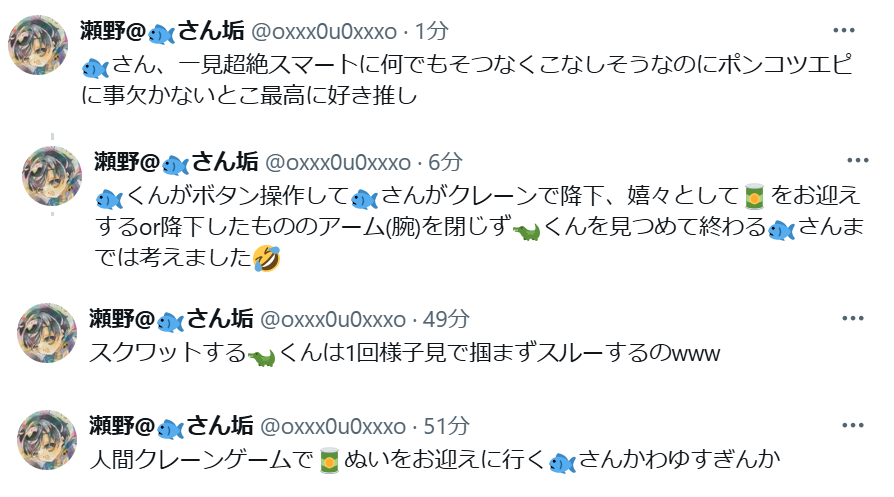Open the @oxxx0u0xxxo handle on the 49分 tweet
This screenshot has width=894, height=497.
333,320
